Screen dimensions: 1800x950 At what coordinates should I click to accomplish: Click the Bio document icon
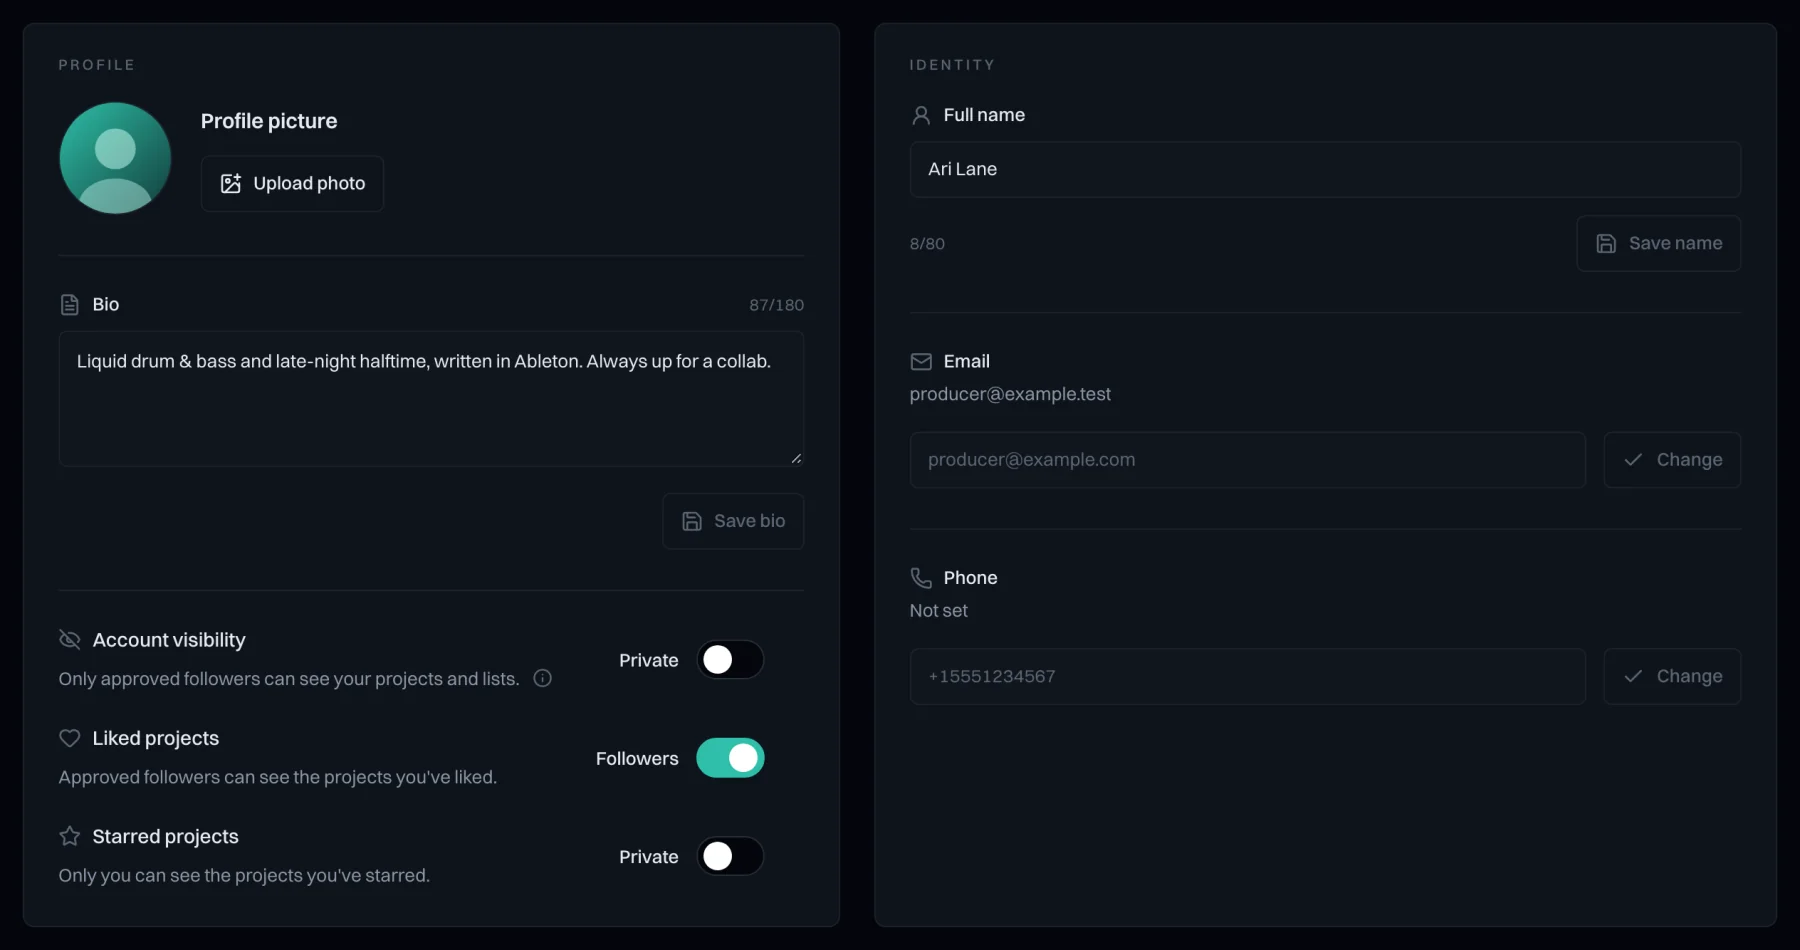tap(69, 305)
